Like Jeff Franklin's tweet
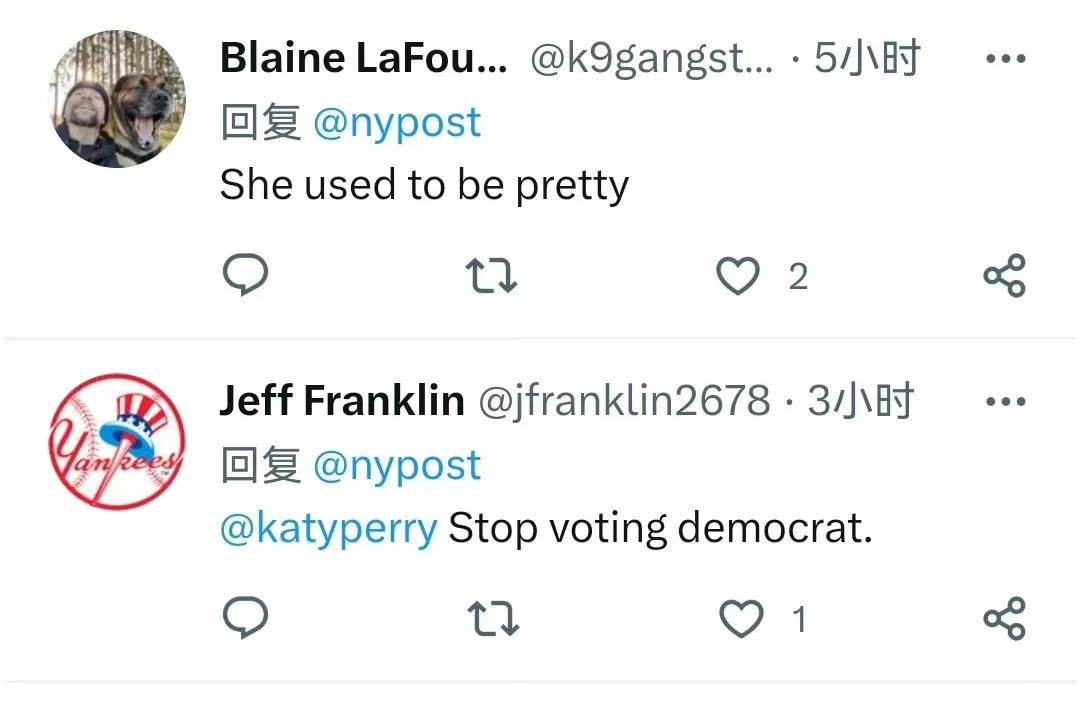Viewport: 1080px width, 710px height. (741, 618)
